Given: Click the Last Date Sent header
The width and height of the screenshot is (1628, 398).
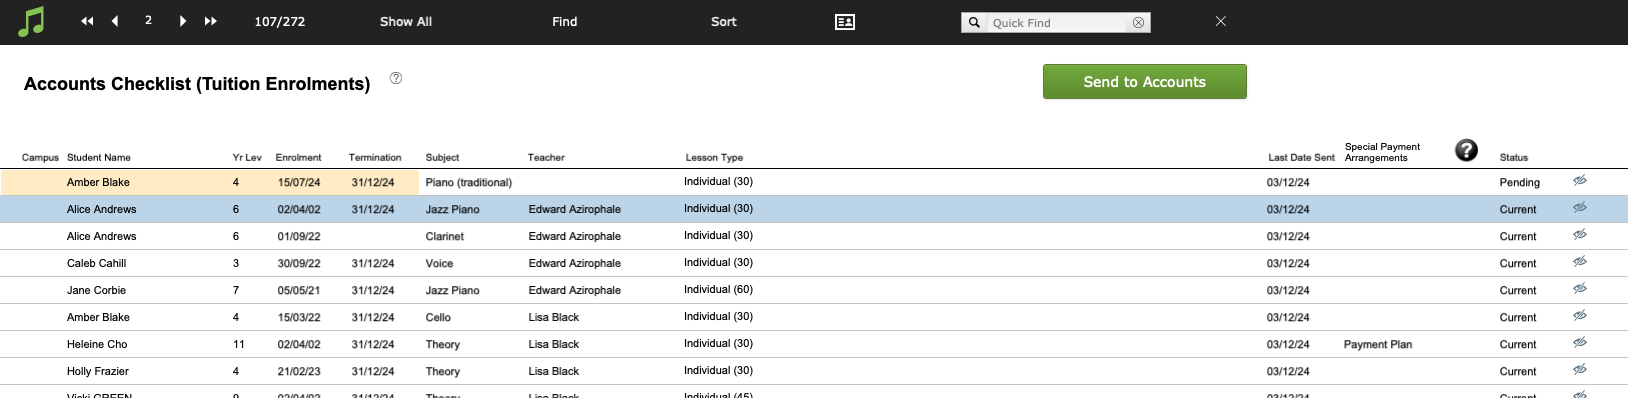Looking at the screenshot, I should 1301,157.
